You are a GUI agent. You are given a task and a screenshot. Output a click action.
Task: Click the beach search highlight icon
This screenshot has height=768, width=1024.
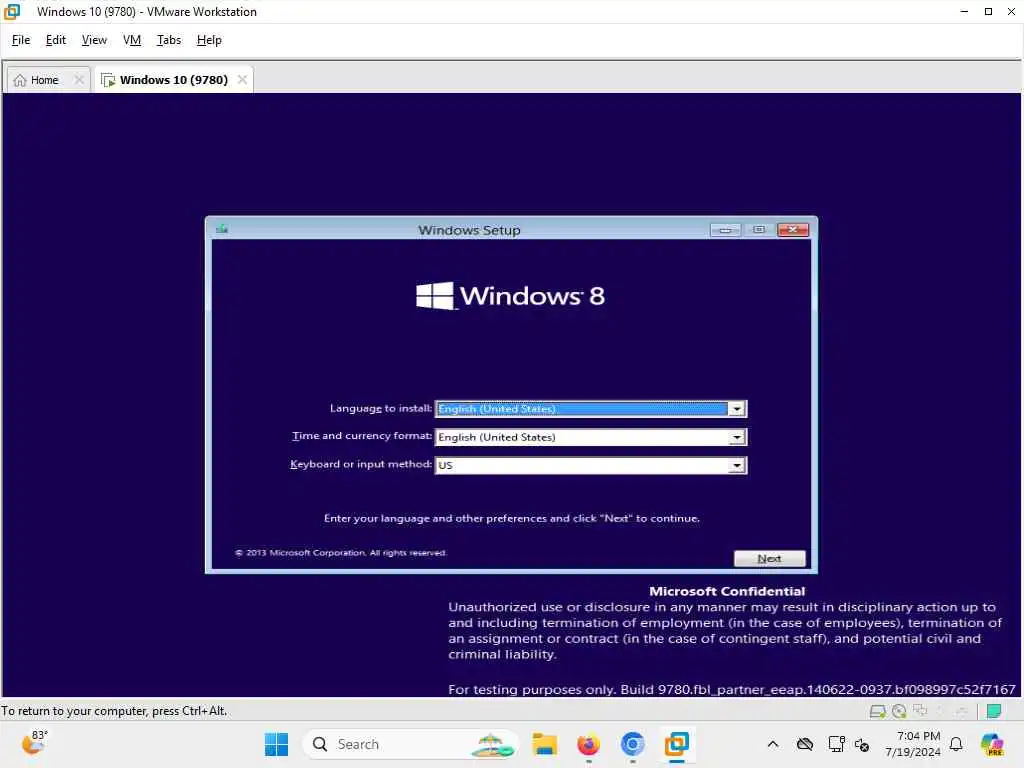click(494, 745)
